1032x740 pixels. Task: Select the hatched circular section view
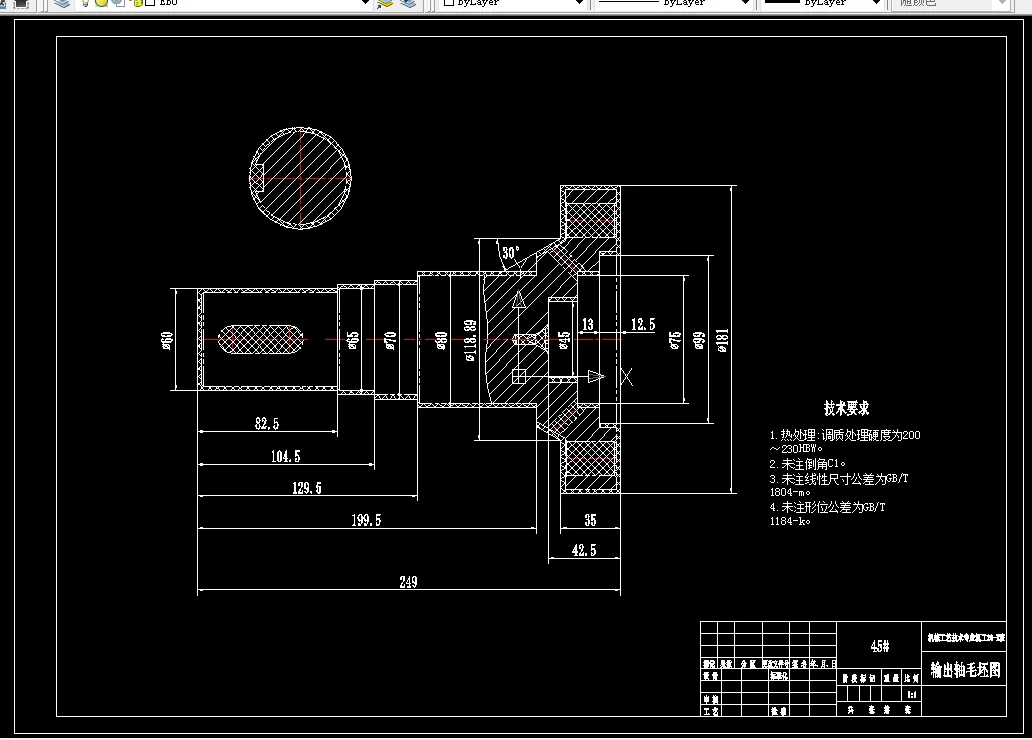(300, 178)
